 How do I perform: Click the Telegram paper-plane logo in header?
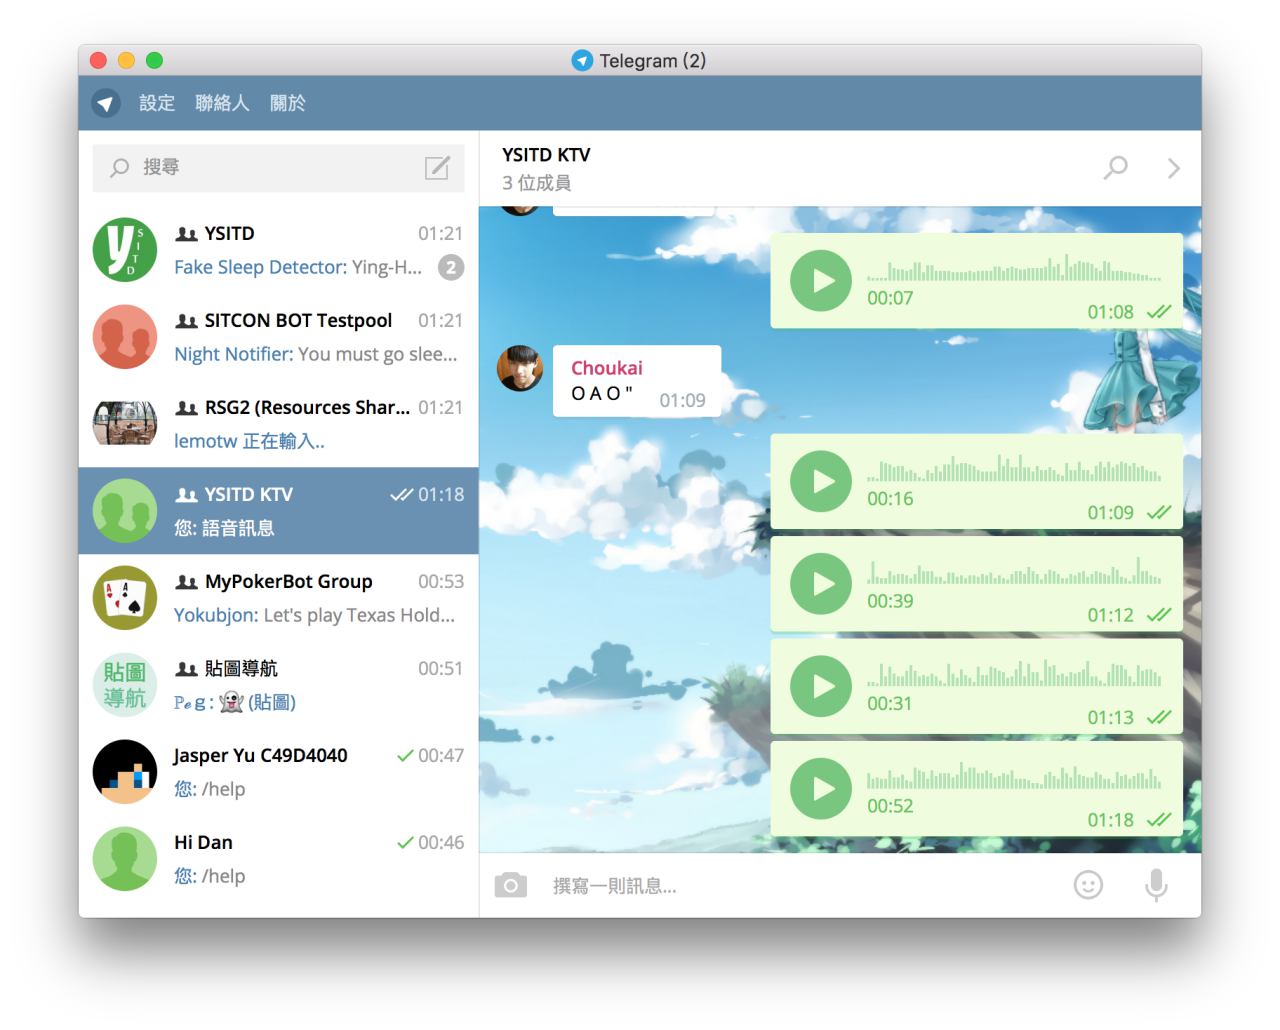(x=106, y=103)
